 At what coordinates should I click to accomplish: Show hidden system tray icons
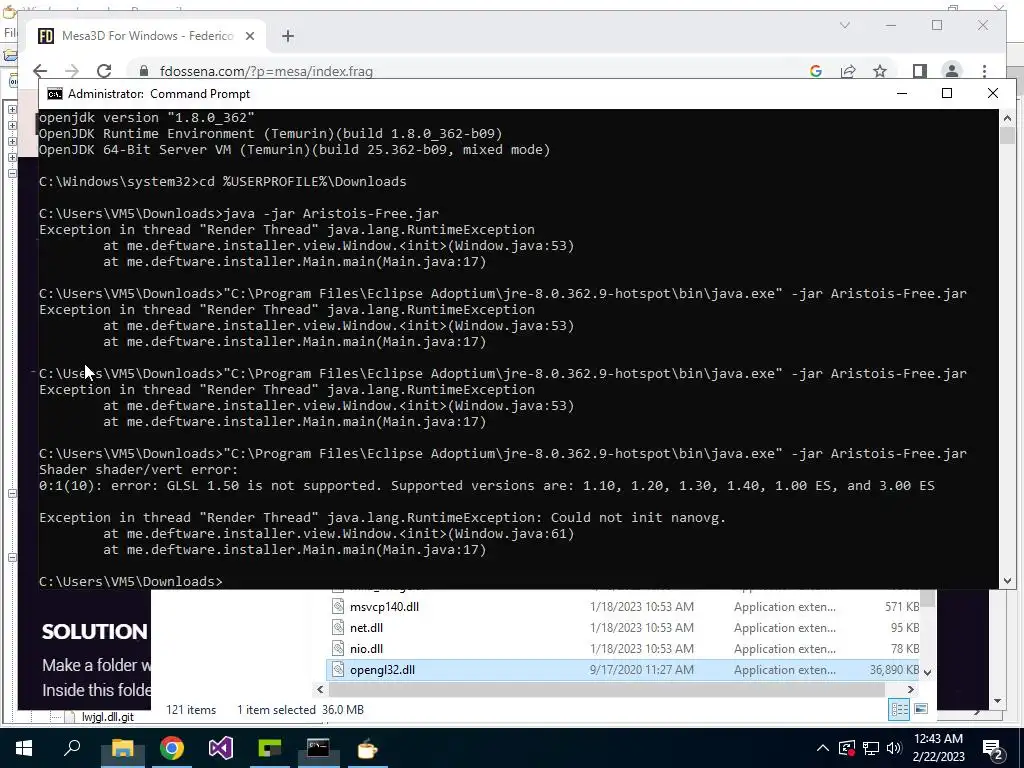coord(823,748)
